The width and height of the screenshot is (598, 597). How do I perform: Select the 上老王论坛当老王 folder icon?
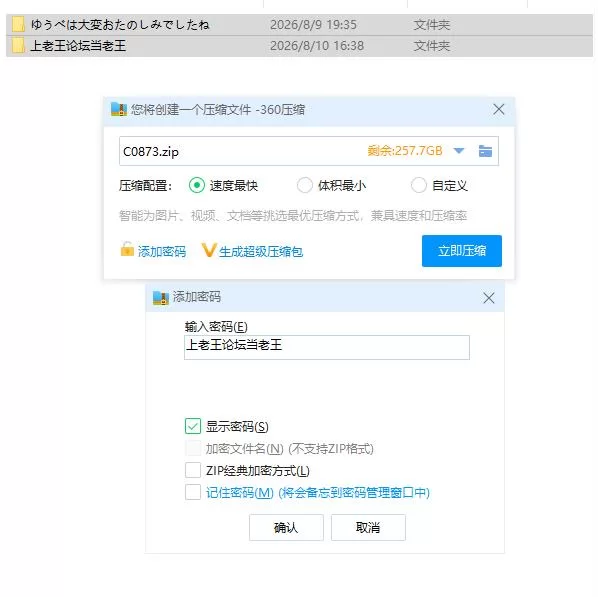18,45
